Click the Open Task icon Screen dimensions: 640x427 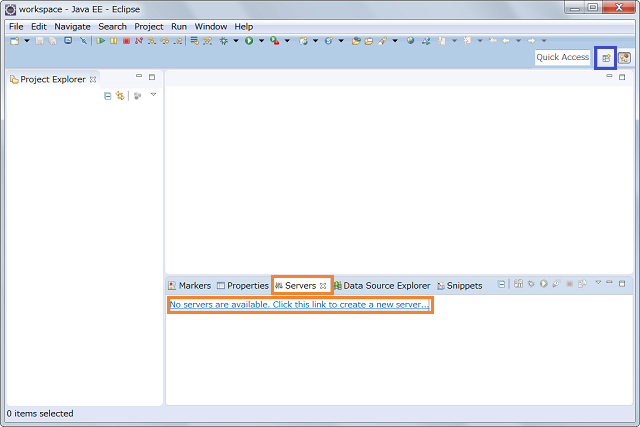[369, 41]
